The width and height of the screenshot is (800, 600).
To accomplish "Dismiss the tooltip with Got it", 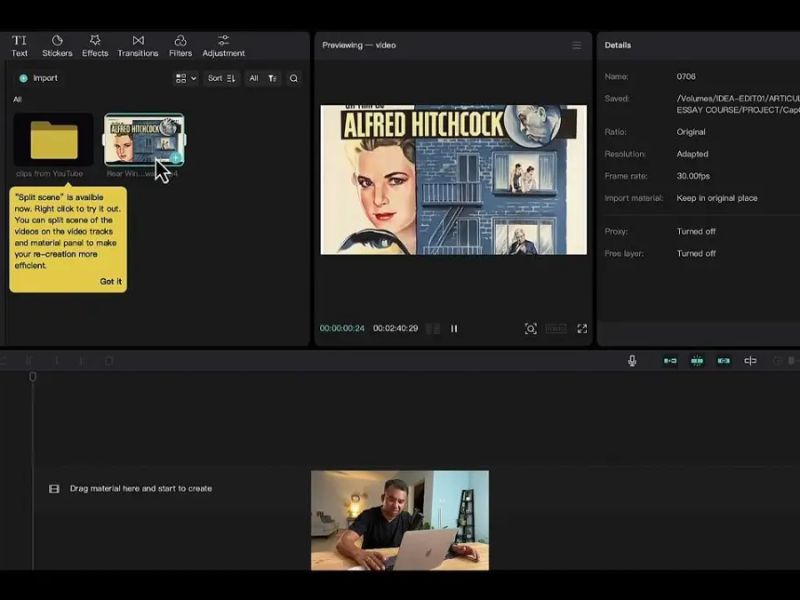I will click(111, 281).
